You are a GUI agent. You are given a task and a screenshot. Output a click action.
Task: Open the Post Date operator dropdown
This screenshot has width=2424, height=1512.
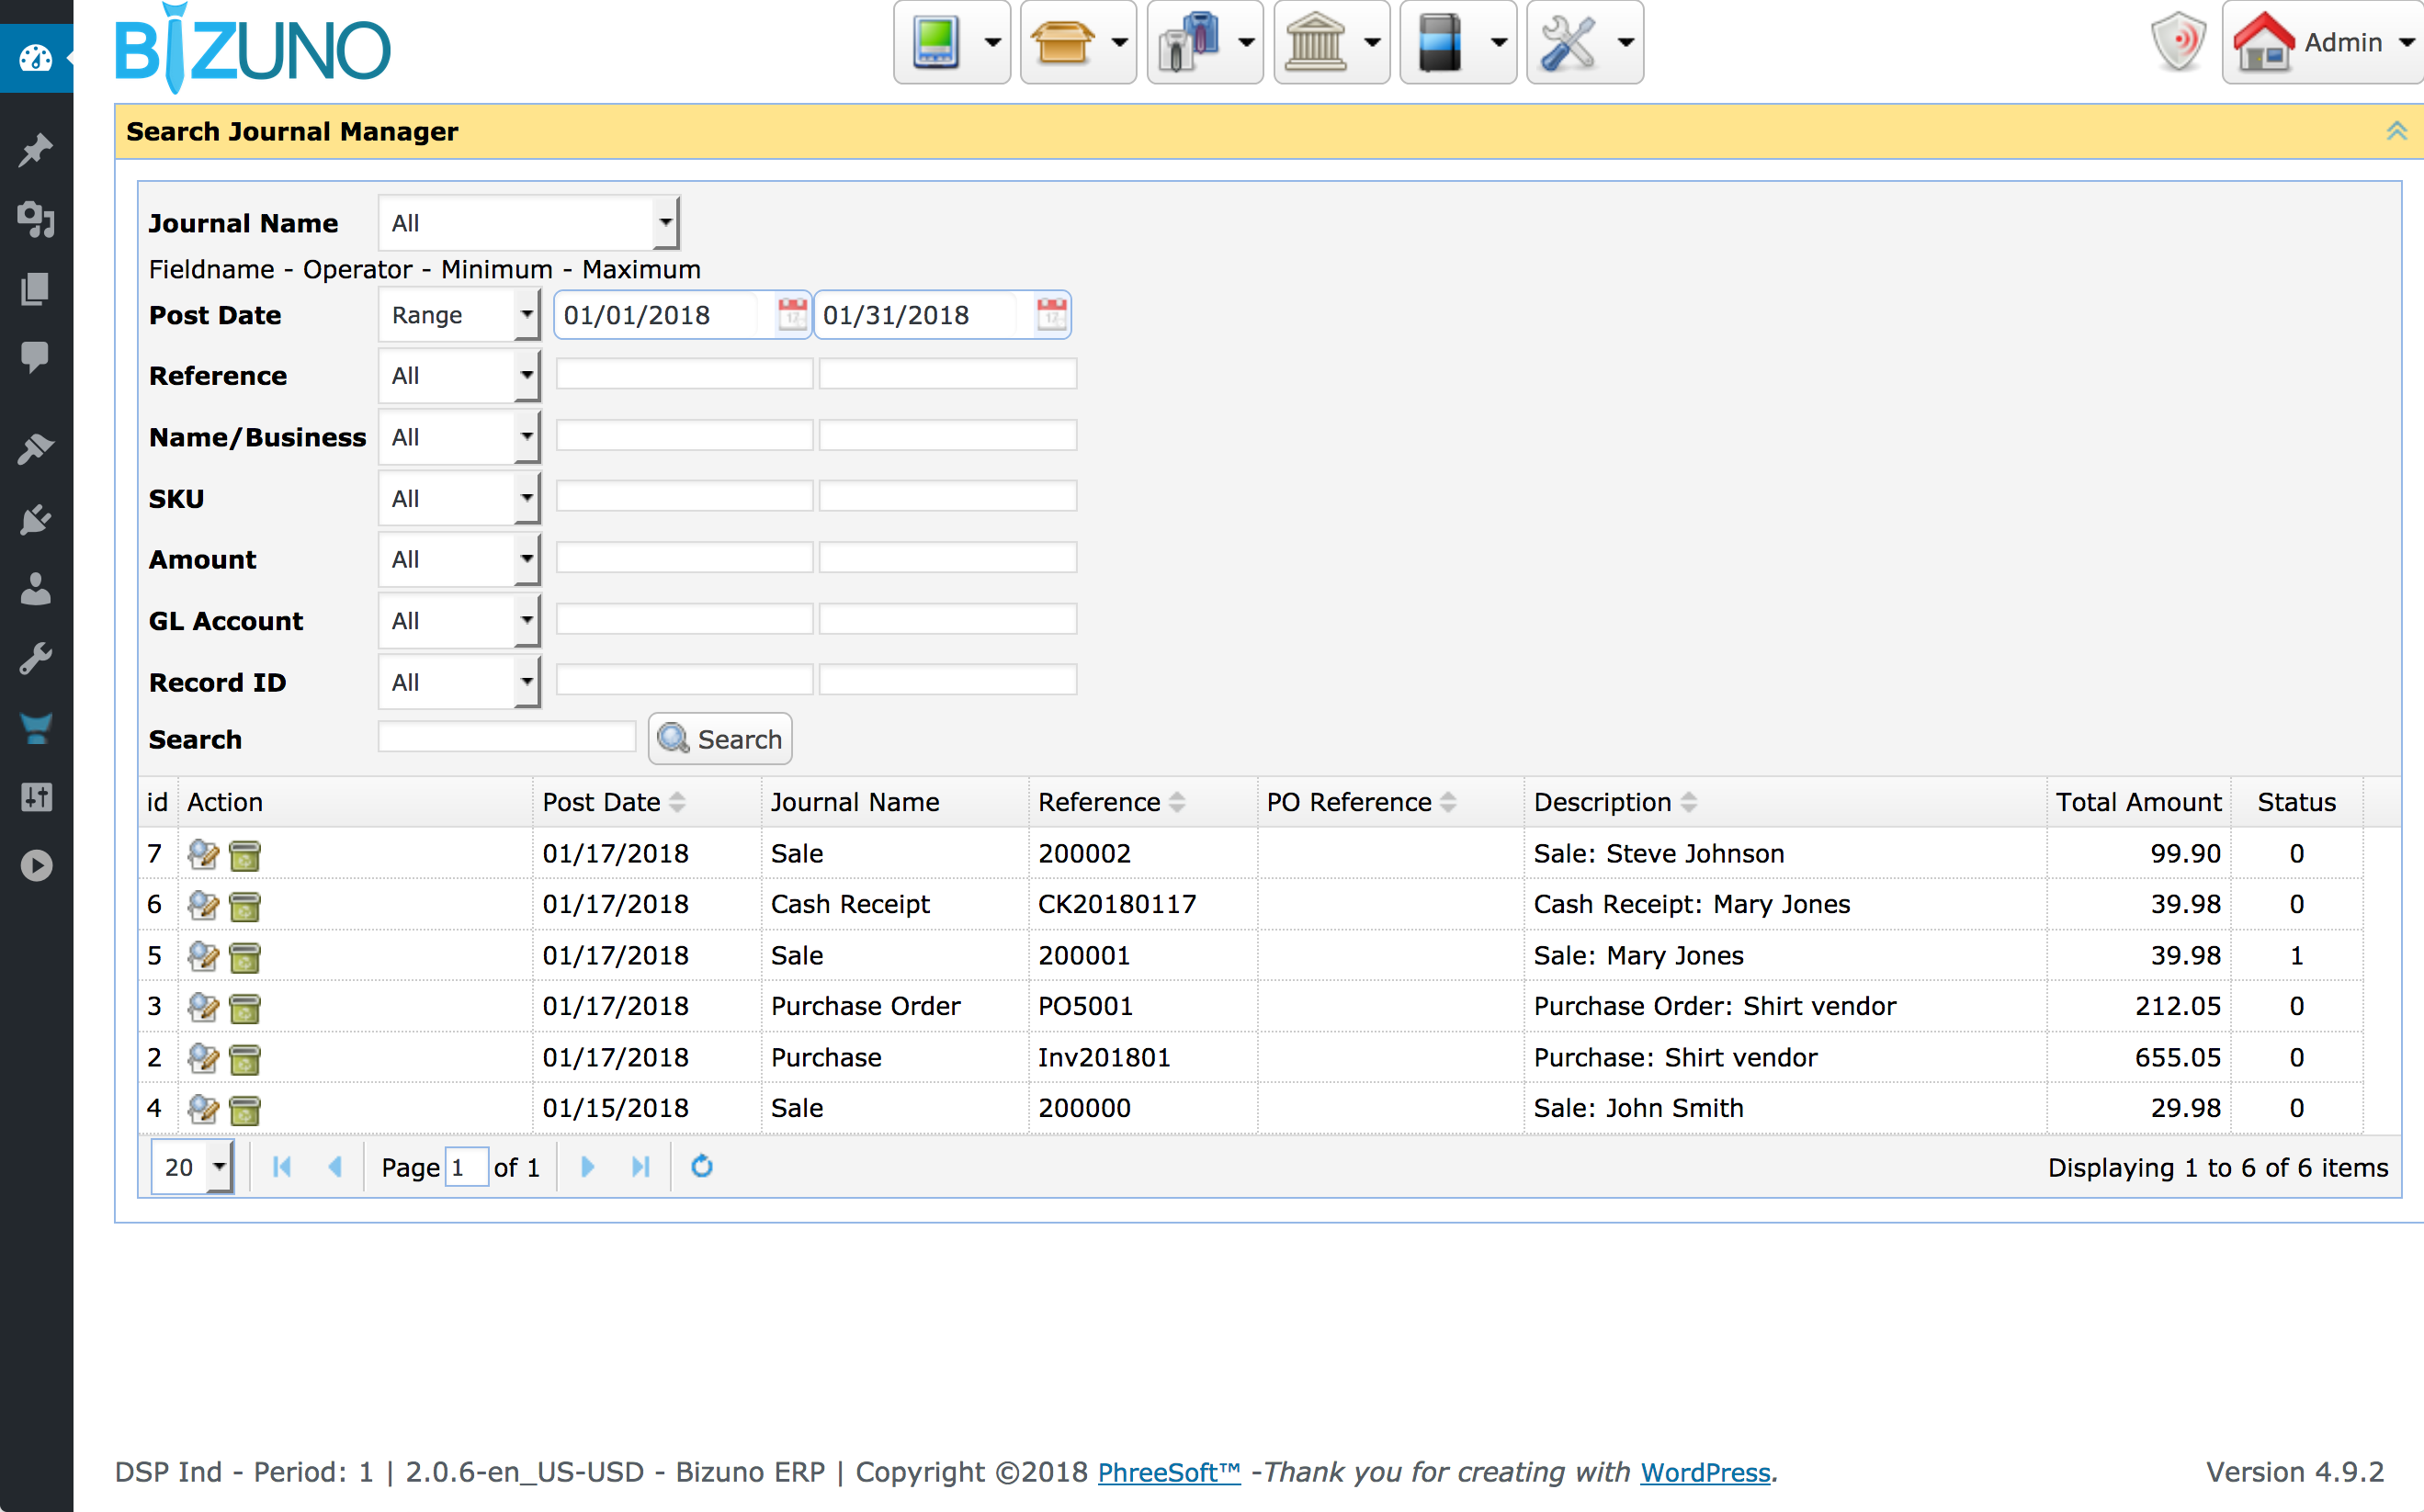pyautogui.click(x=527, y=315)
